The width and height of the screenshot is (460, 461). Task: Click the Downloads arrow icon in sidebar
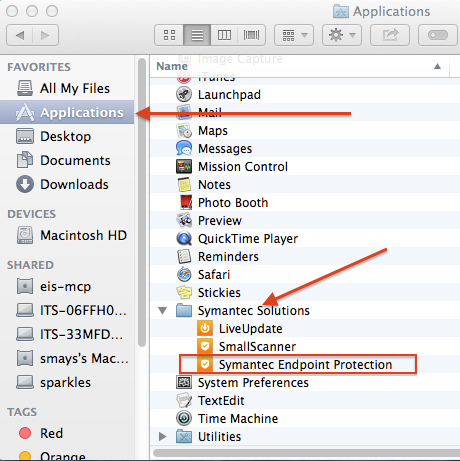[x=25, y=184]
